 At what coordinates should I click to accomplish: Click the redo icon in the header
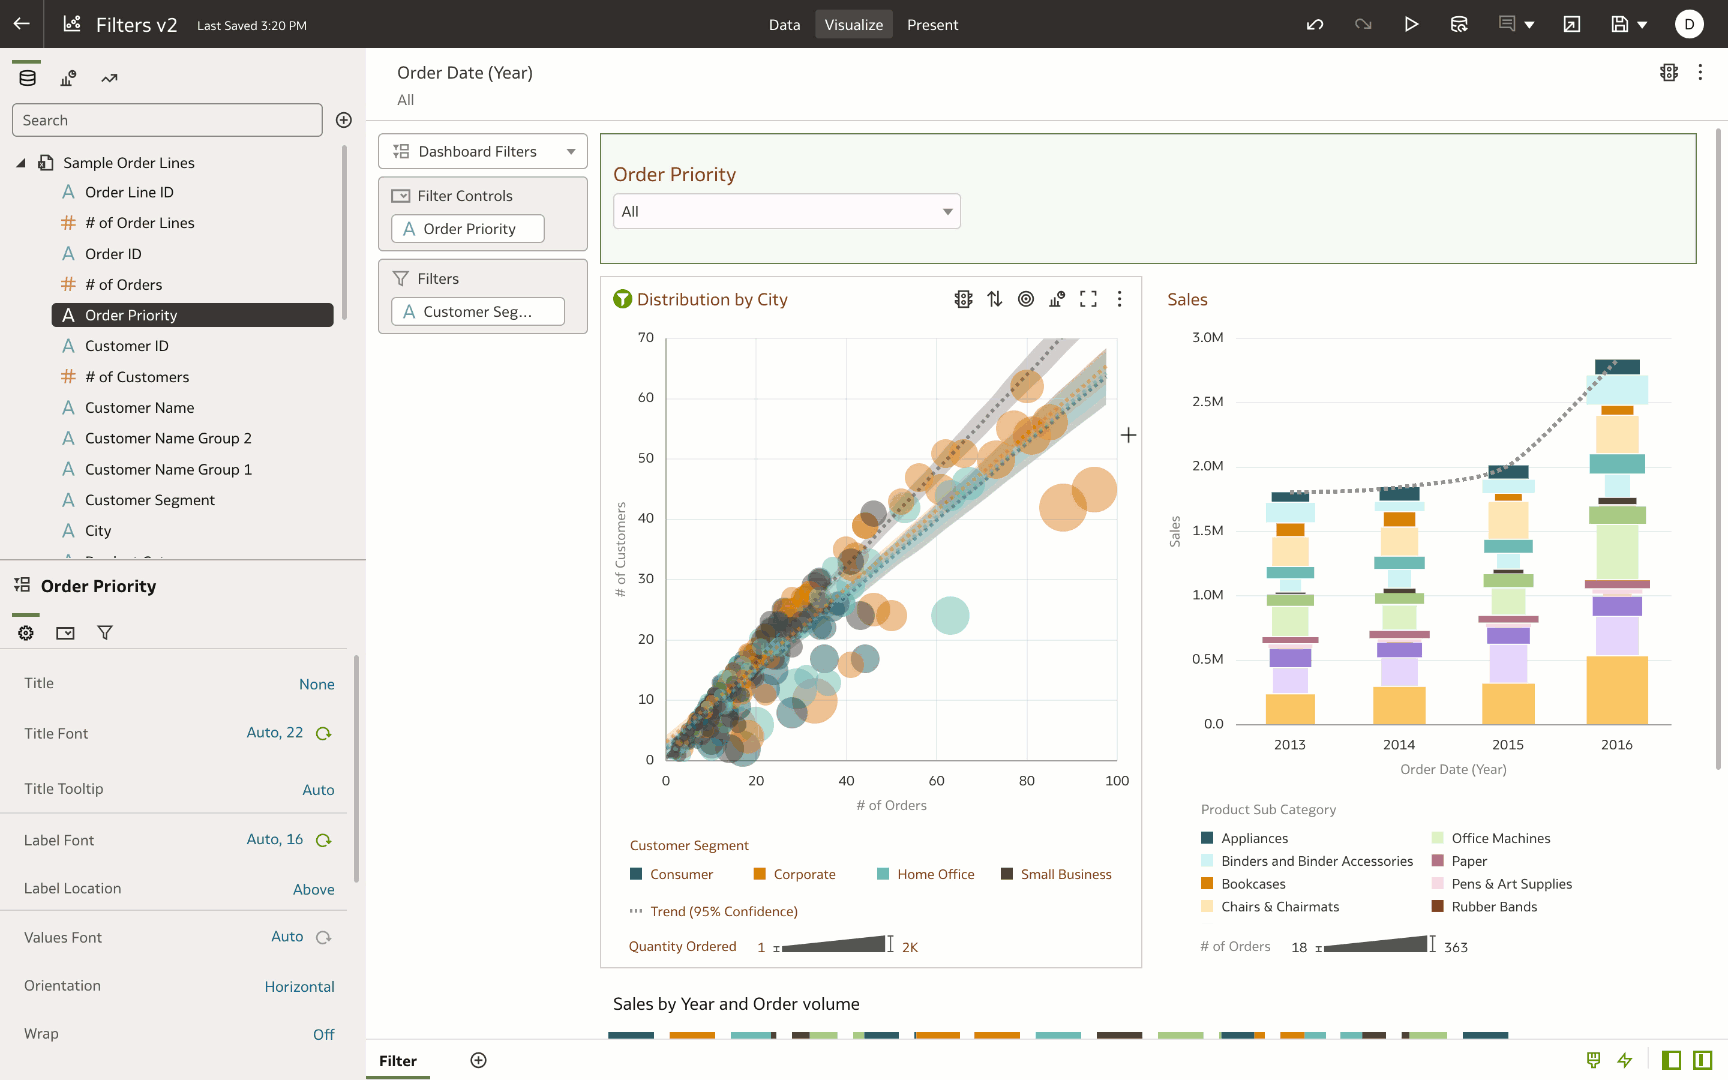(x=1363, y=24)
